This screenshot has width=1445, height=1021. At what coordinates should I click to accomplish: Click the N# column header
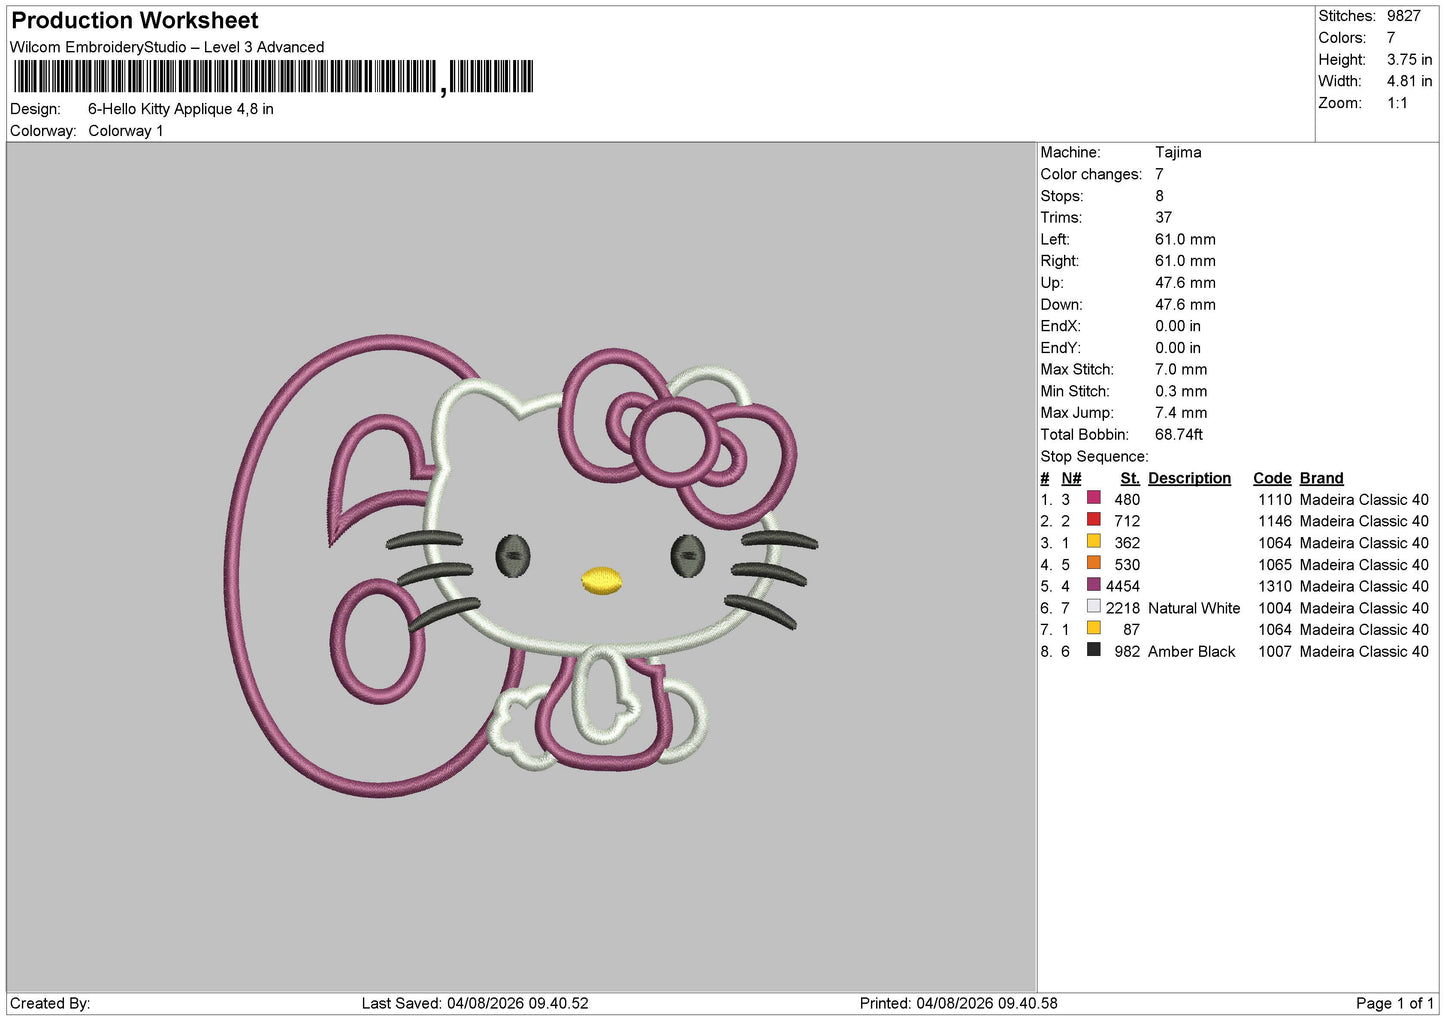tap(1071, 478)
